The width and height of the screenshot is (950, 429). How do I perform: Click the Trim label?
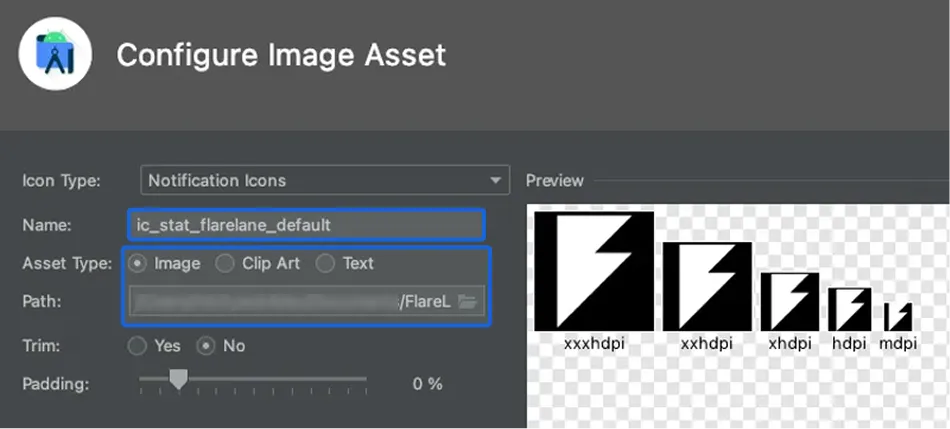point(41,346)
